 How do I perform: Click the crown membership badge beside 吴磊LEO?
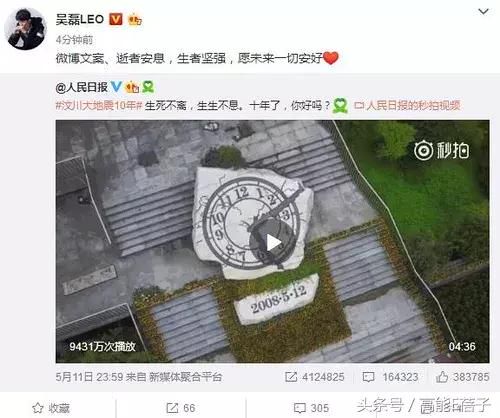(x=135, y=20)
